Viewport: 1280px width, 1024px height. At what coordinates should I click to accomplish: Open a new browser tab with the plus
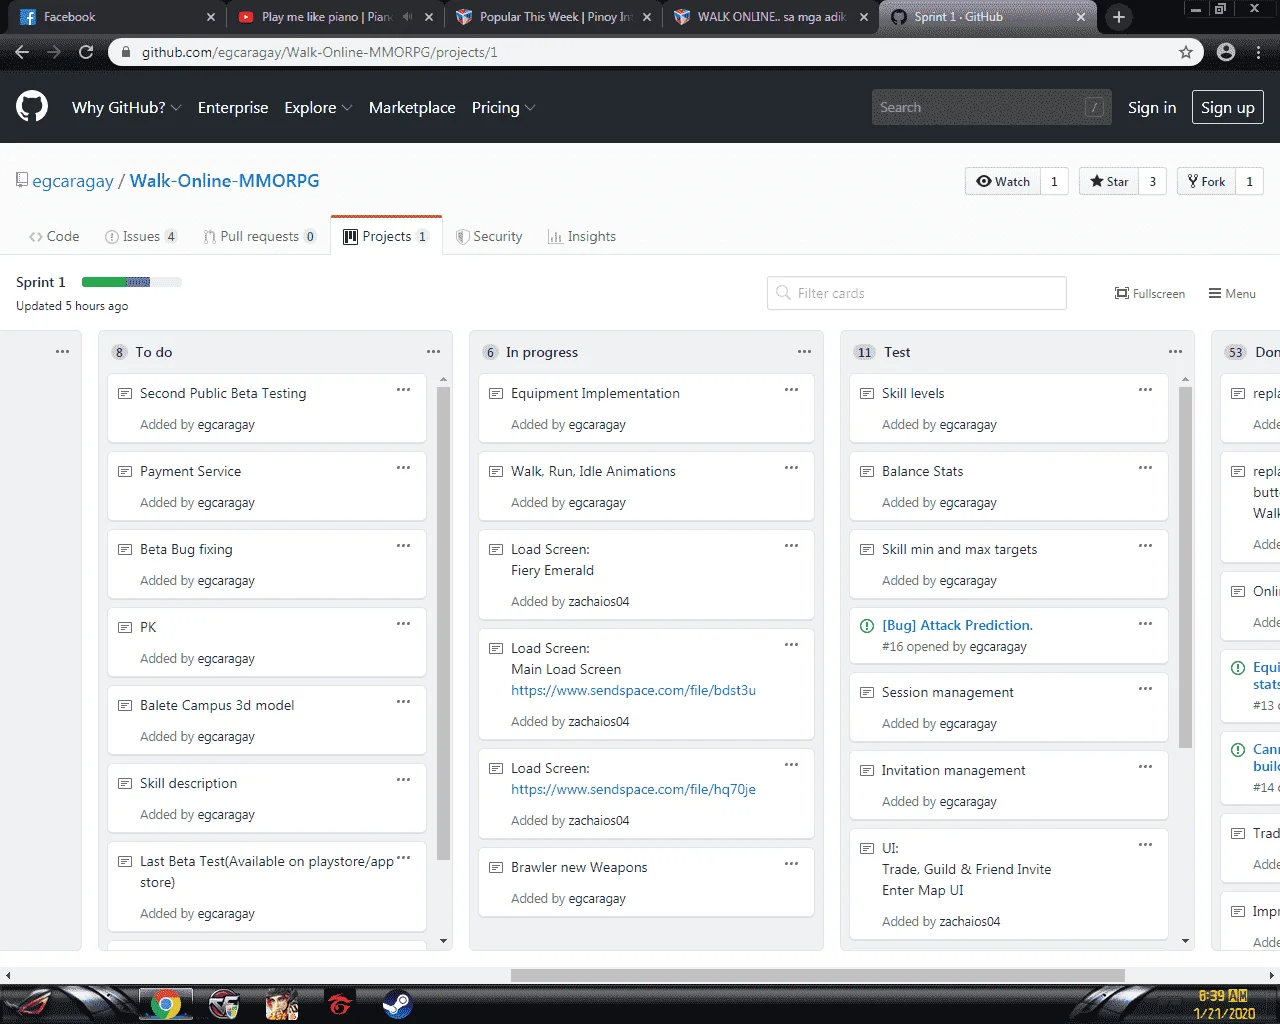tap(1119, 17)
